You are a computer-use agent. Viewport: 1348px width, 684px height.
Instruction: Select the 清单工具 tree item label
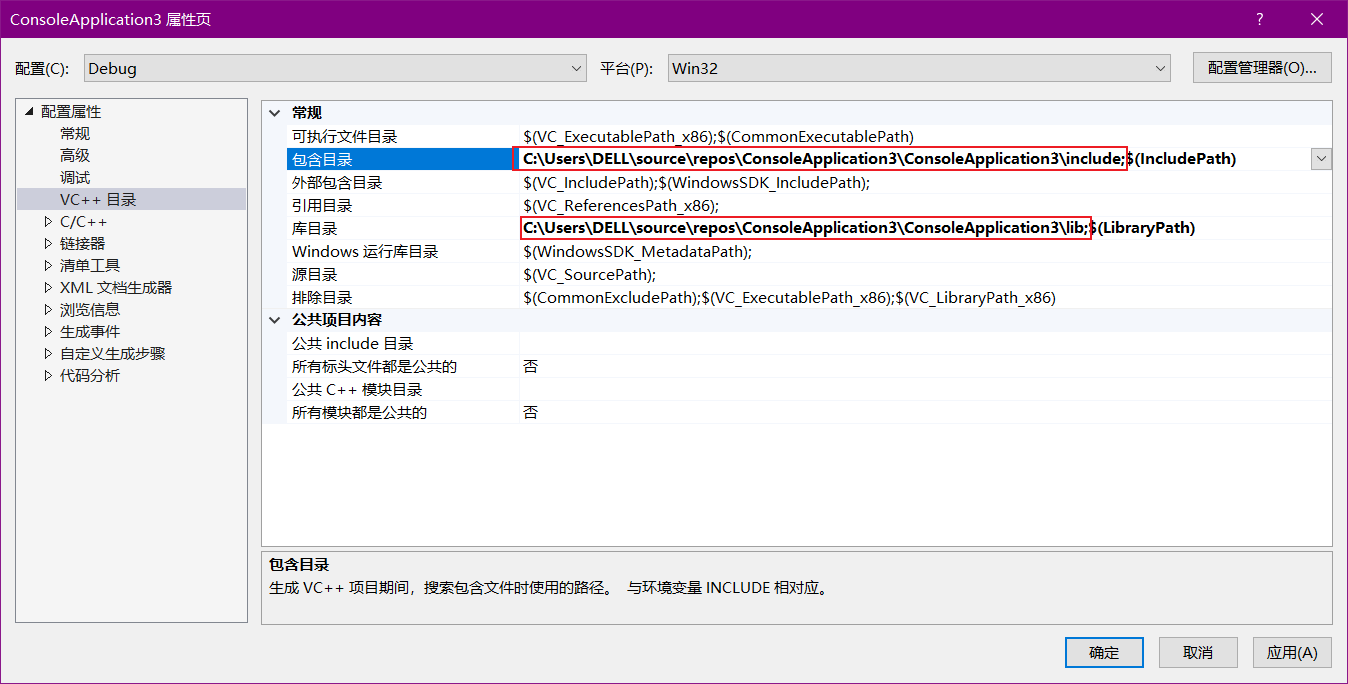pyautogui.click(x=90, y=265)
